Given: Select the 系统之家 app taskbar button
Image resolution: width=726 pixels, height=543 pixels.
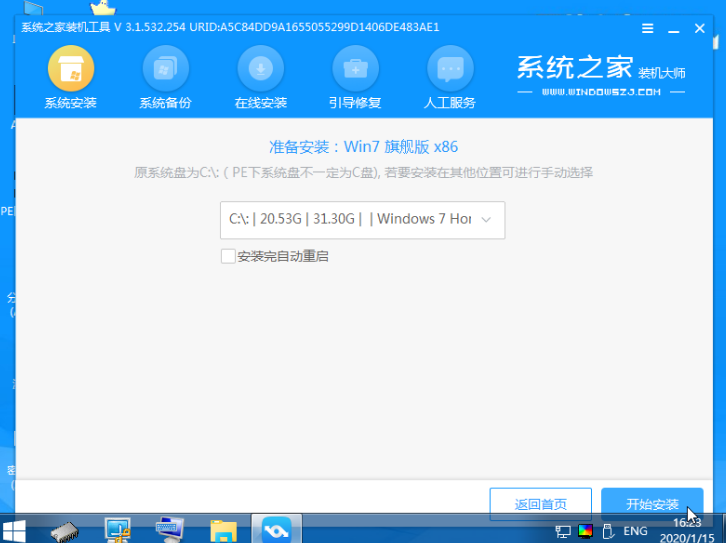Looking at the screenshot, I should click(276, 529).
